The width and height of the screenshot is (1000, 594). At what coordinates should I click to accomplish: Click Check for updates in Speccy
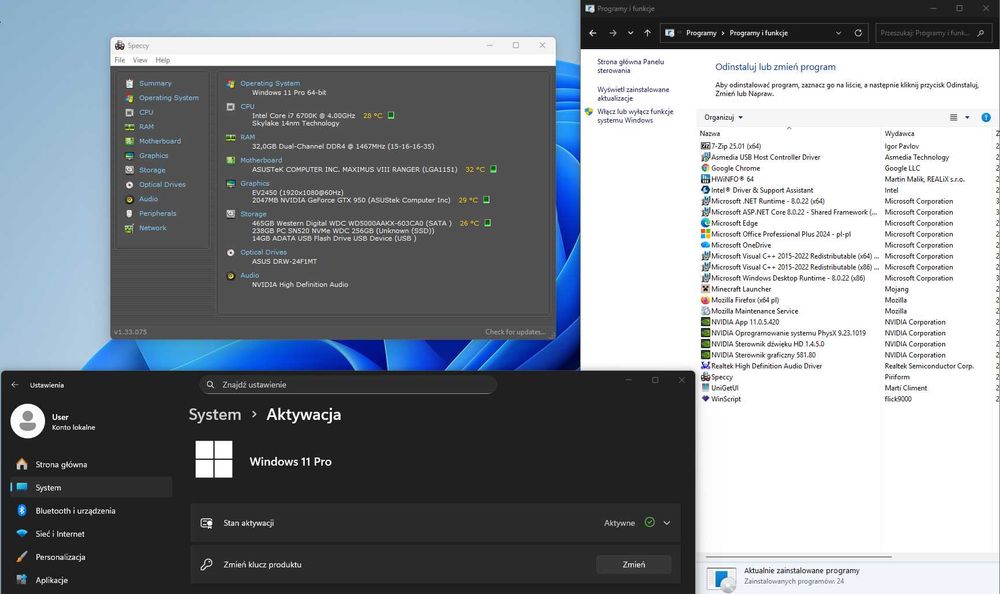click(515, 332)
